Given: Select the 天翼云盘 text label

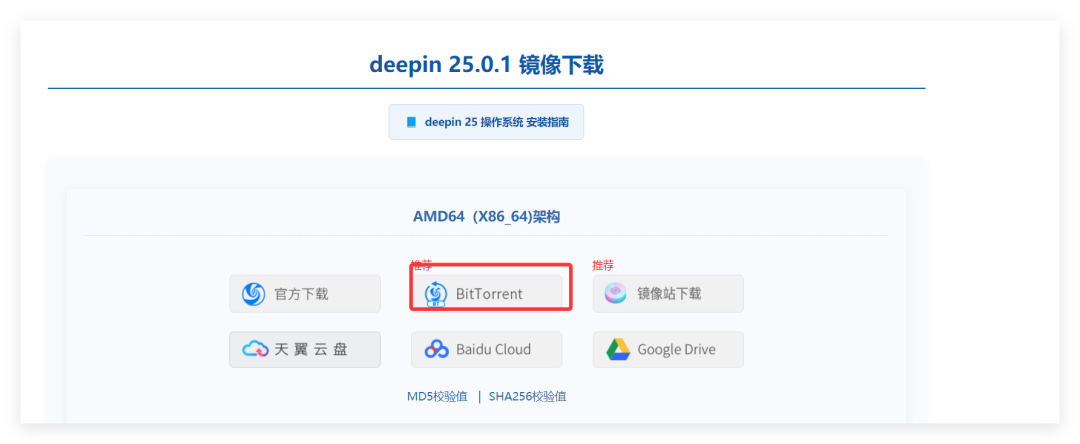Looking at the screenshot, I should [311, 349].
